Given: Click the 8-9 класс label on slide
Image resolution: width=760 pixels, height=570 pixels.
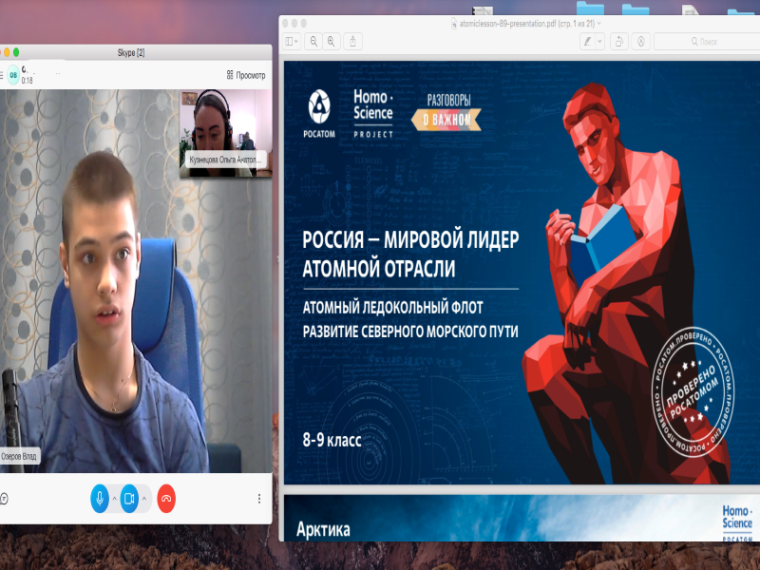Looking at the screenshot, I should coord(332,440).
